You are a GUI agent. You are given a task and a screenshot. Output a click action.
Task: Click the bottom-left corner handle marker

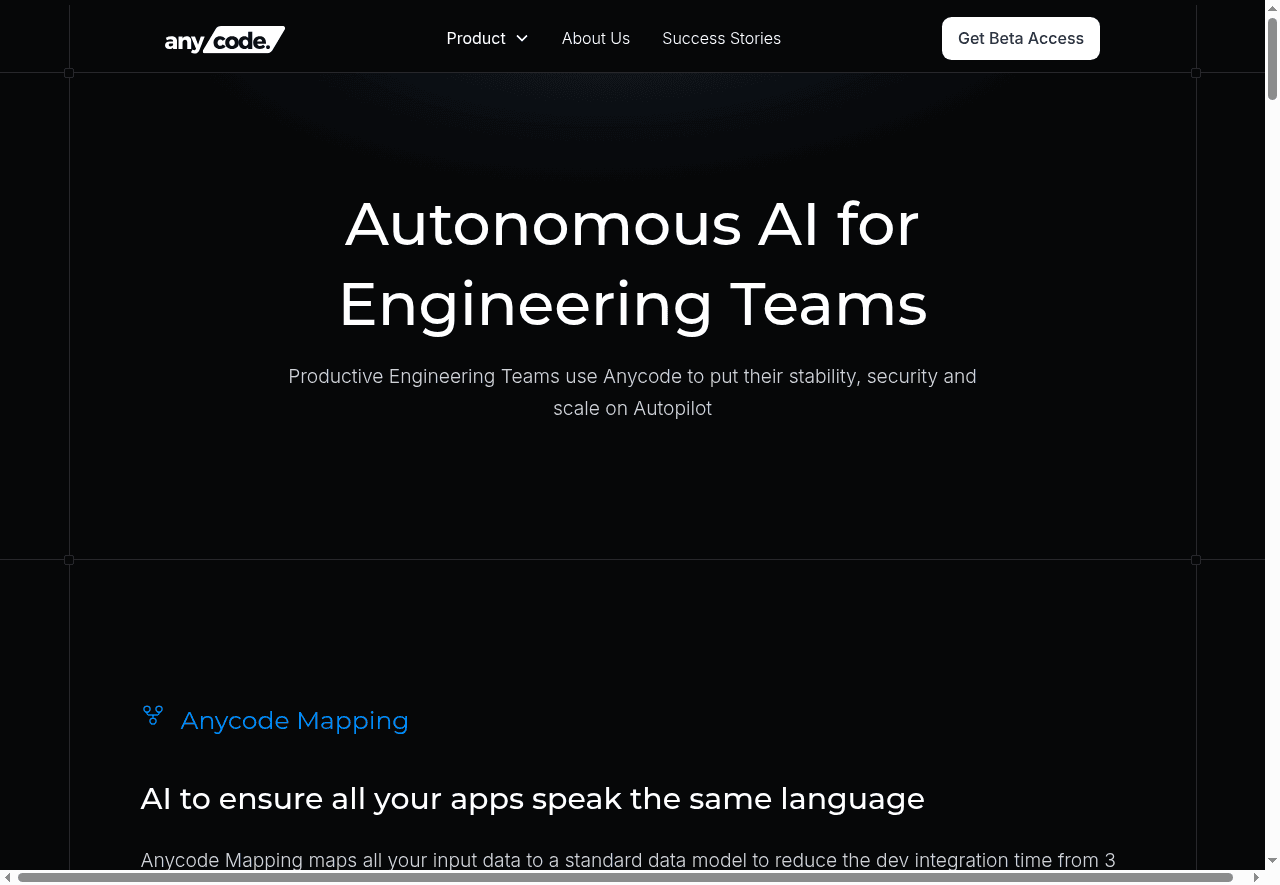[69, 560]
